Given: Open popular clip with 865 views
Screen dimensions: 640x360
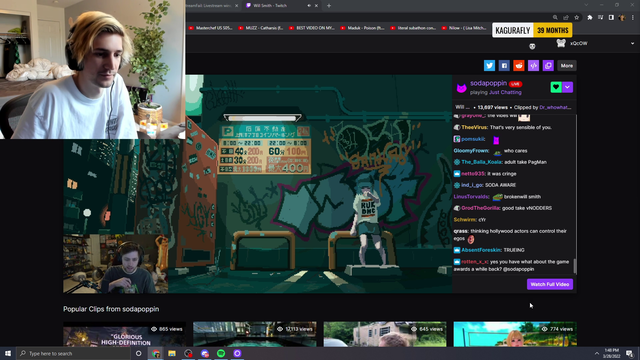Looking at the screenshot, I should point(124,334).
